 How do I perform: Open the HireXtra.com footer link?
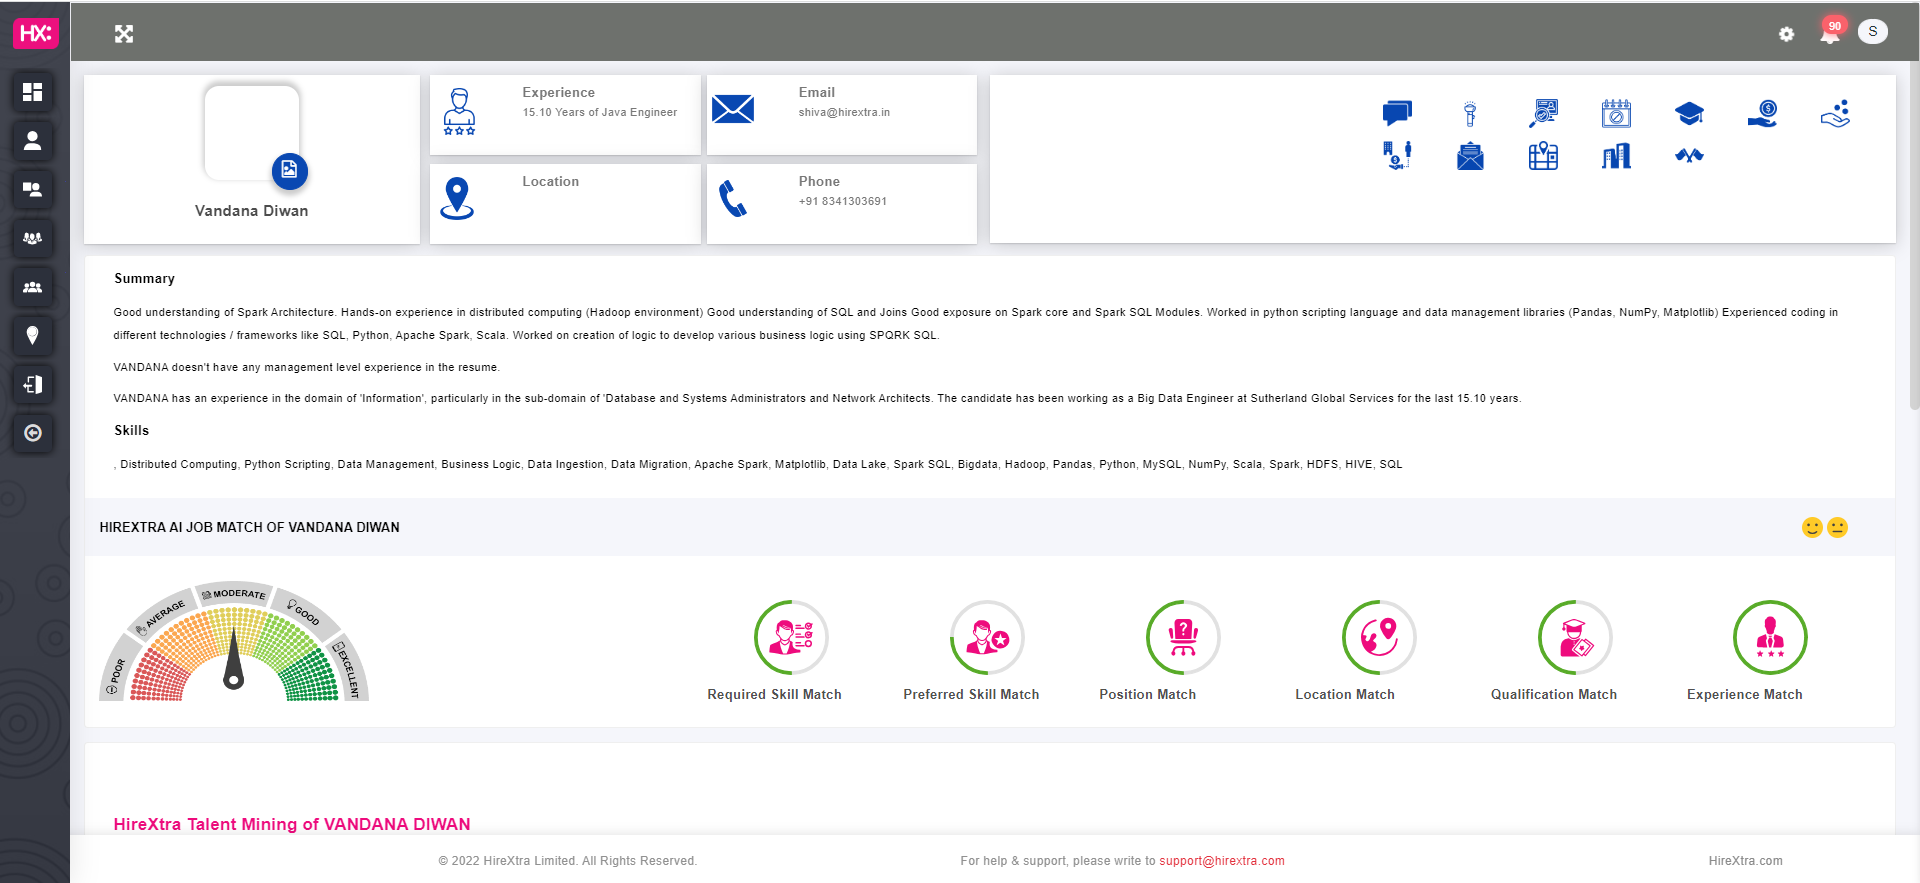tap(1745, 861)
